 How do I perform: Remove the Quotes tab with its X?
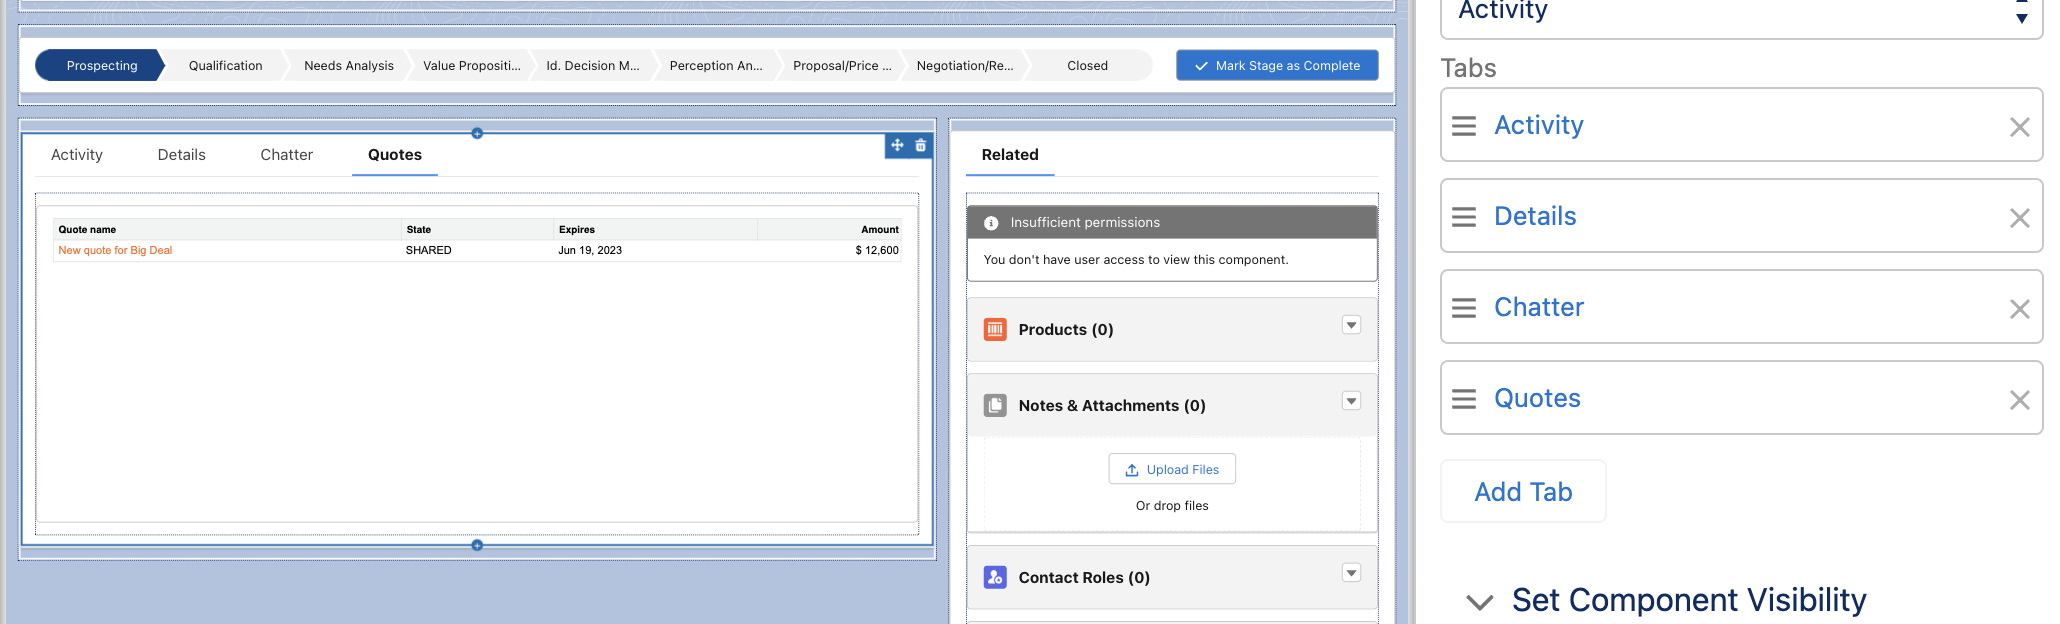pyautogui.click(x=2019, y=400)
